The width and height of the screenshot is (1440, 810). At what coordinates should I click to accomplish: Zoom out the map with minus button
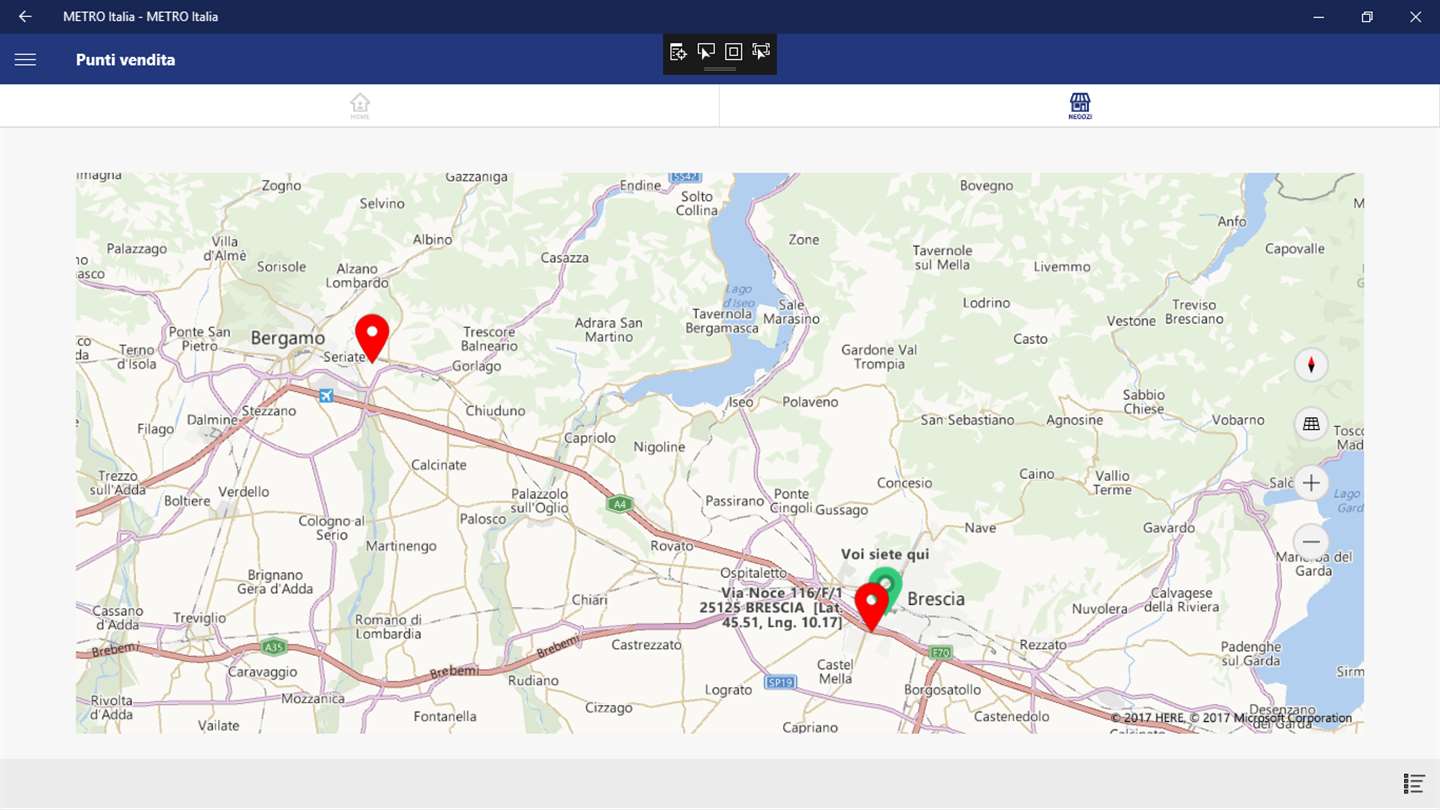pos(1311,542)
